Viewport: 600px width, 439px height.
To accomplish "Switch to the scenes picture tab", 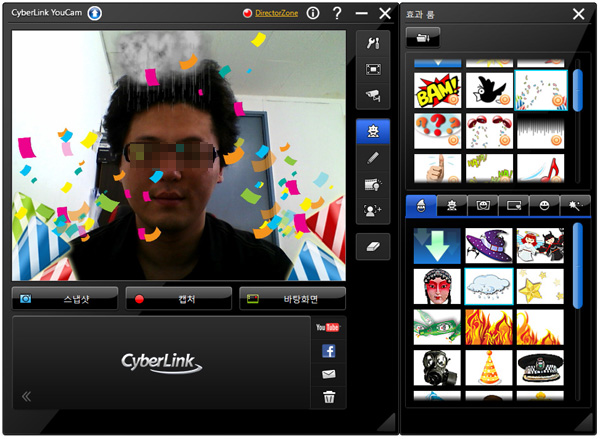I will point(514,206).
